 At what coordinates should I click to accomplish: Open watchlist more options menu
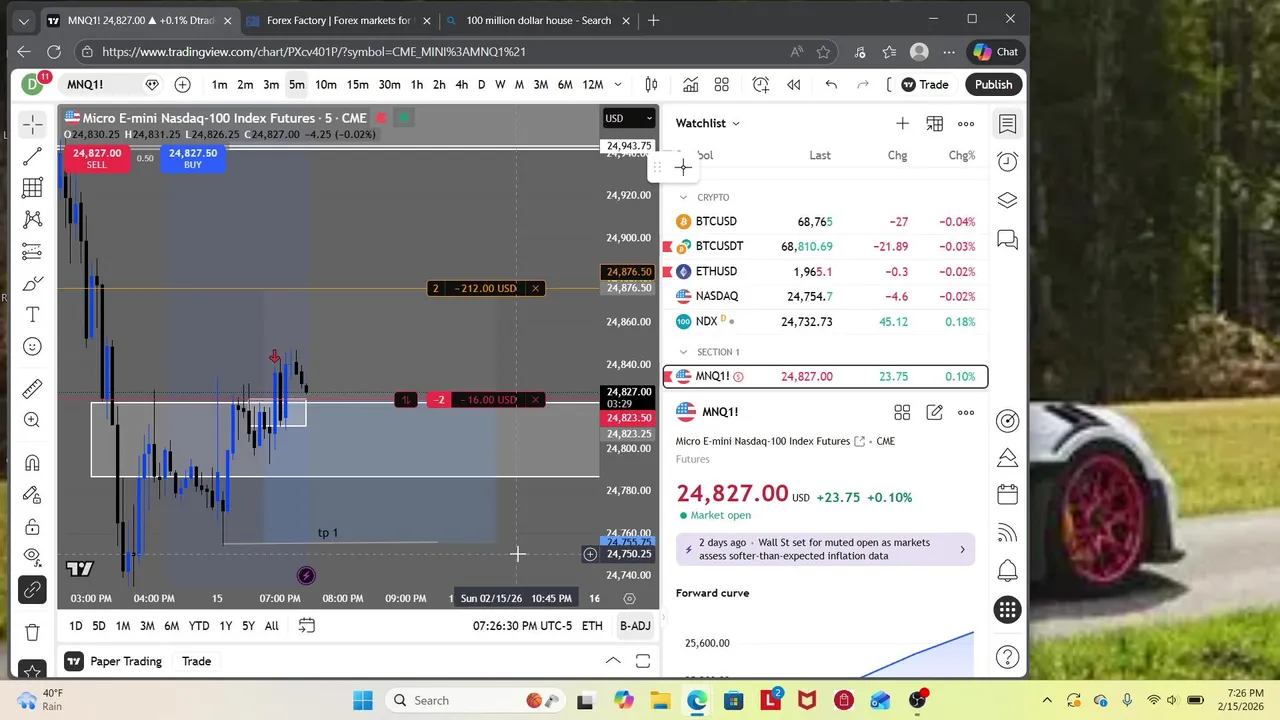coord(966,123)
